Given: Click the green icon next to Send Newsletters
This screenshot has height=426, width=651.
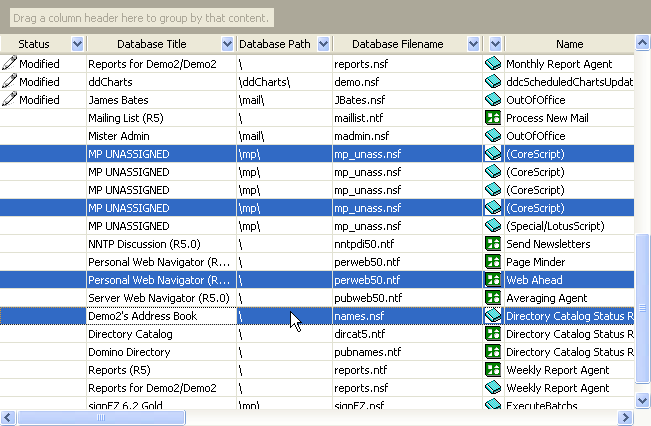Looking at the screenshot, I should tap(493, 244).
